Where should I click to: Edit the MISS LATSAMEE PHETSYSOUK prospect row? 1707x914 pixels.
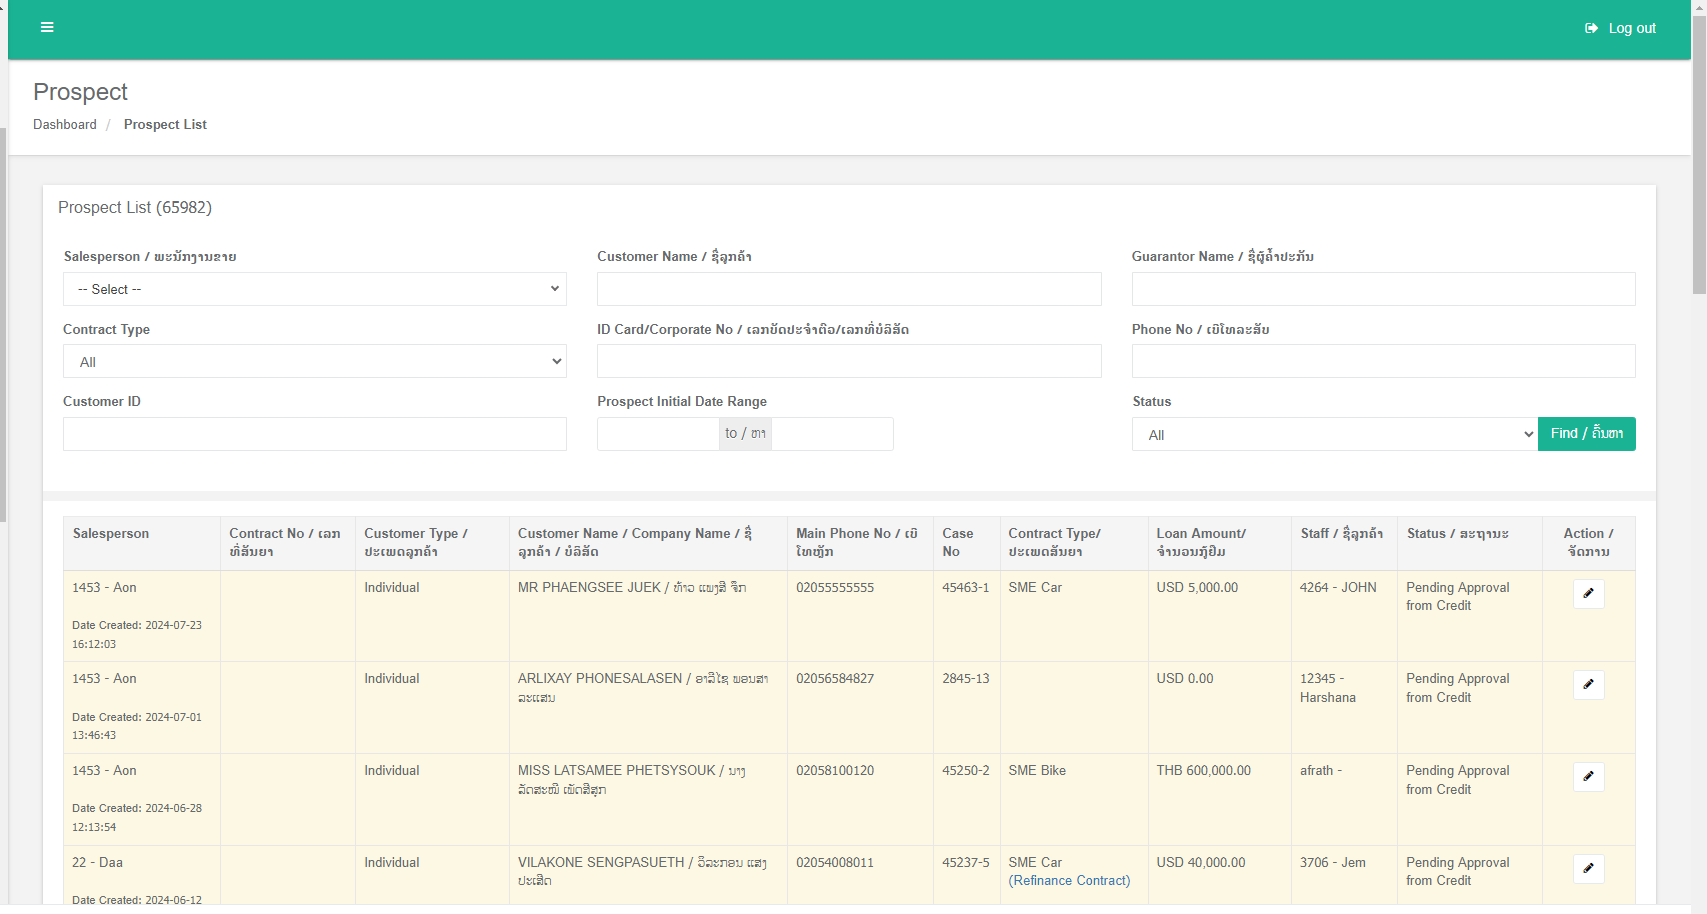1588,777
